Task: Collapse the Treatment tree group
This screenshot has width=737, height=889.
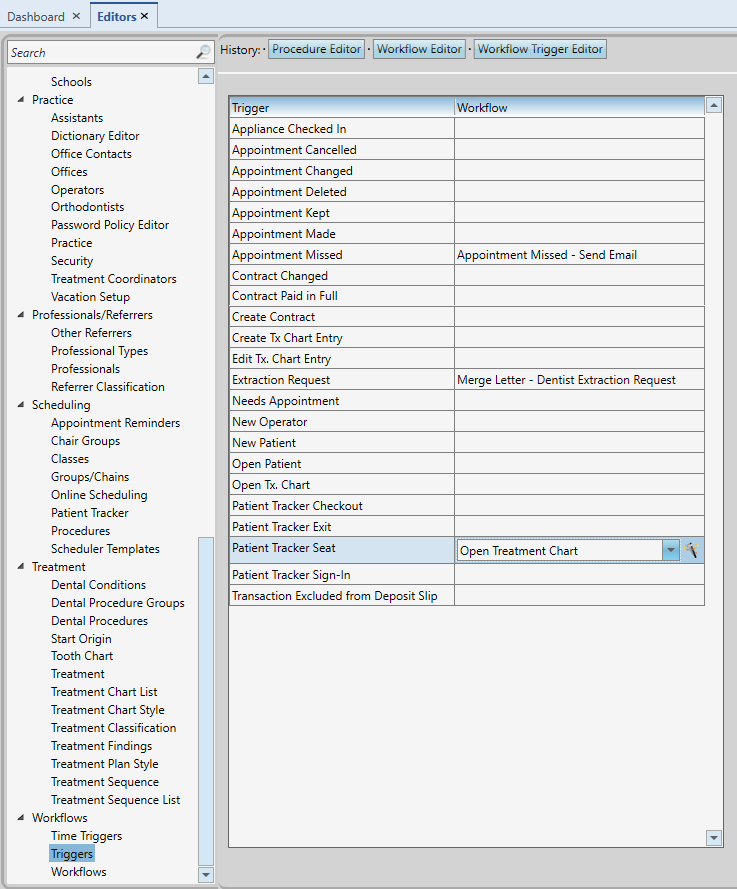Action: pyautogui.click(x=21, y=566)
